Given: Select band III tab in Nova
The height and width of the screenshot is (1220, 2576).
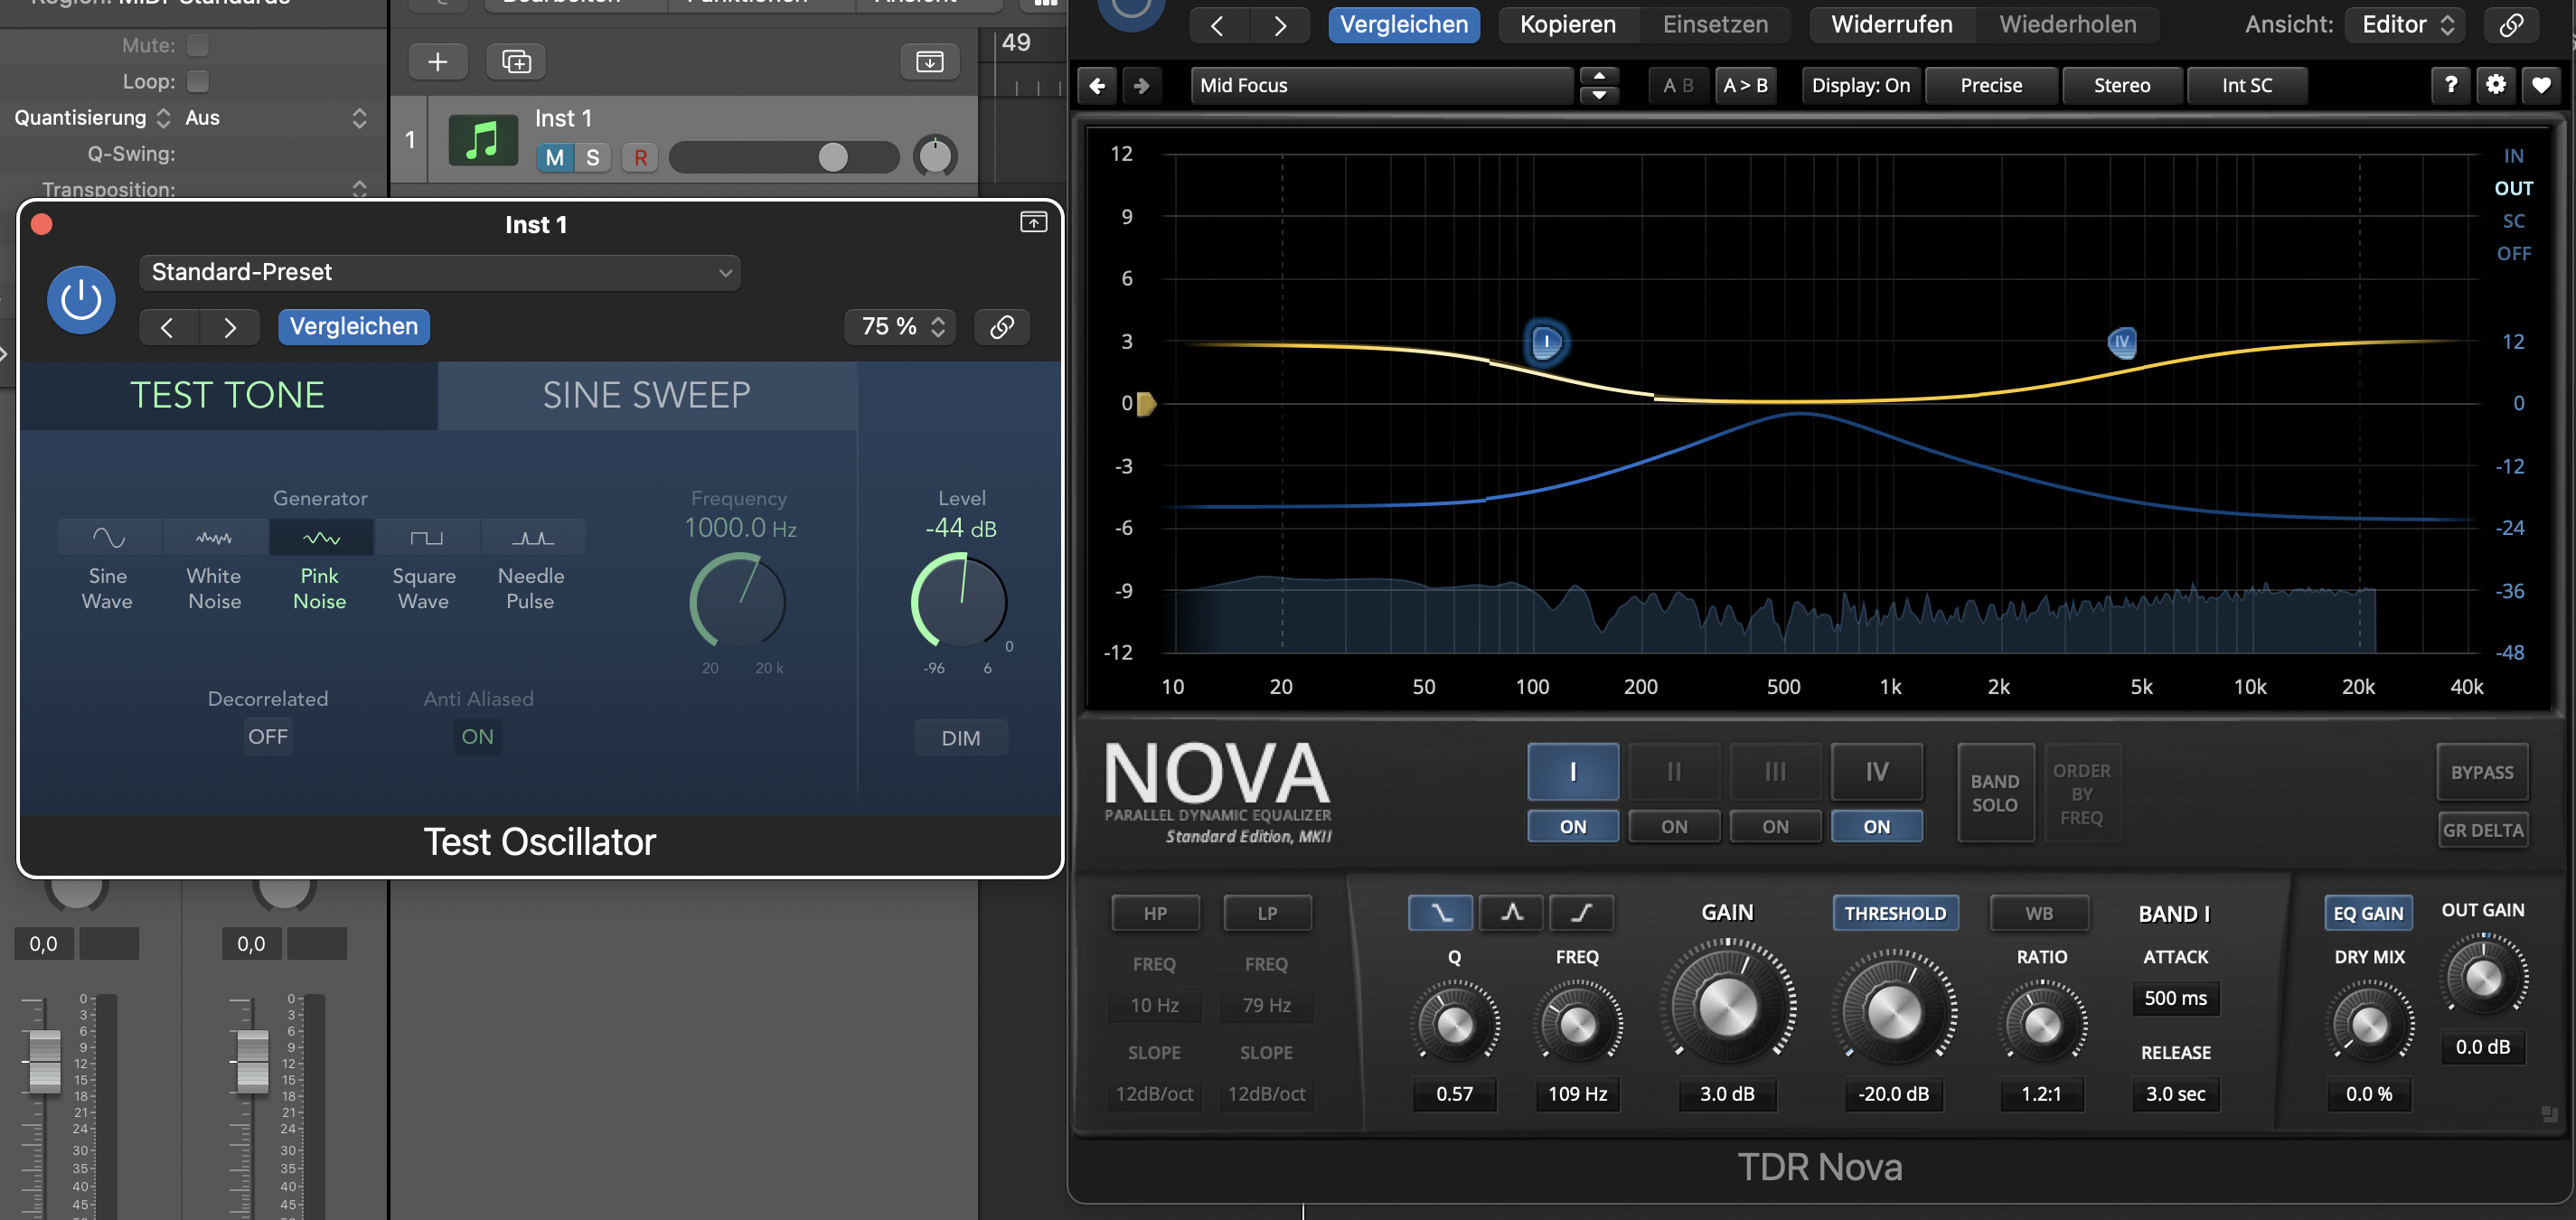Looking at the screenshot, I should (1775, 771).
